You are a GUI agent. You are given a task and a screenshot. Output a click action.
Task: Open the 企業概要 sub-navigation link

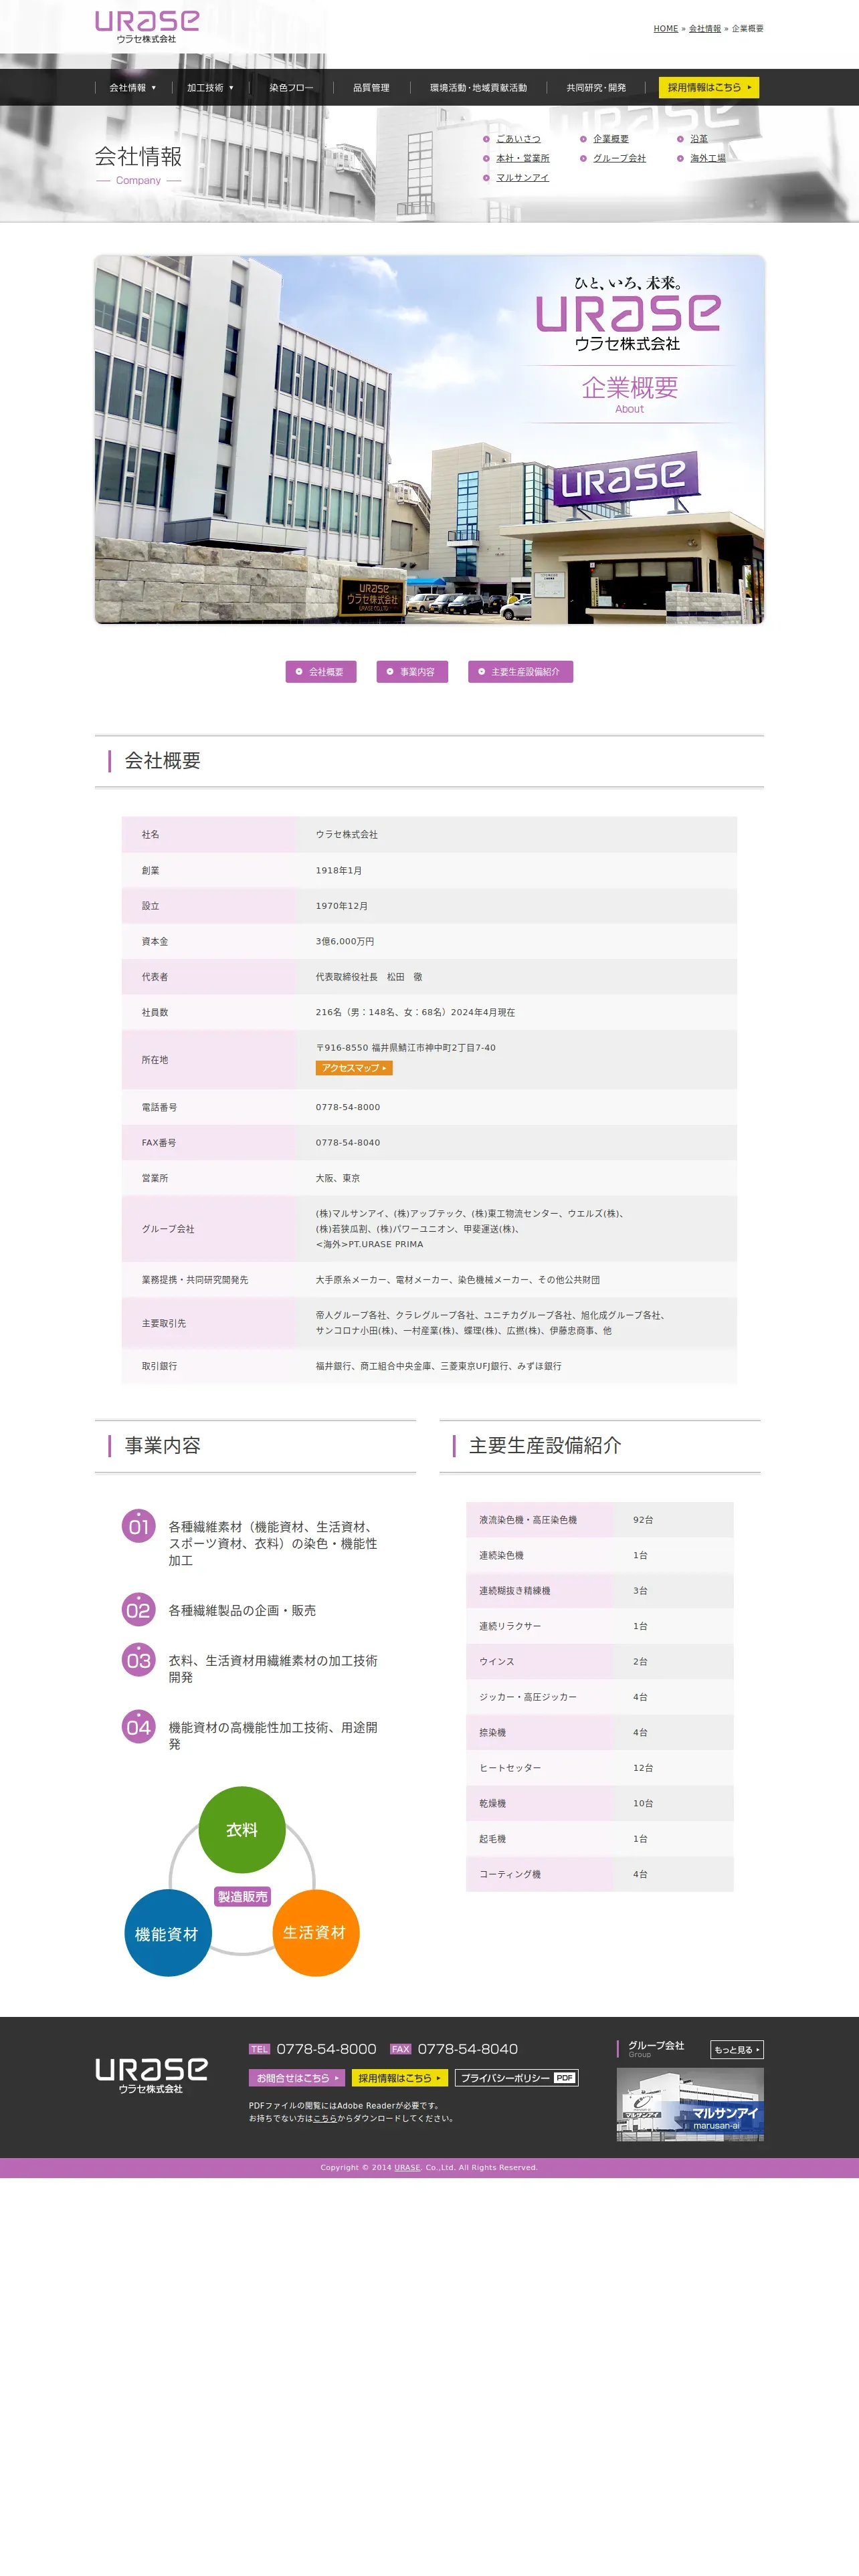coord(611,139)
